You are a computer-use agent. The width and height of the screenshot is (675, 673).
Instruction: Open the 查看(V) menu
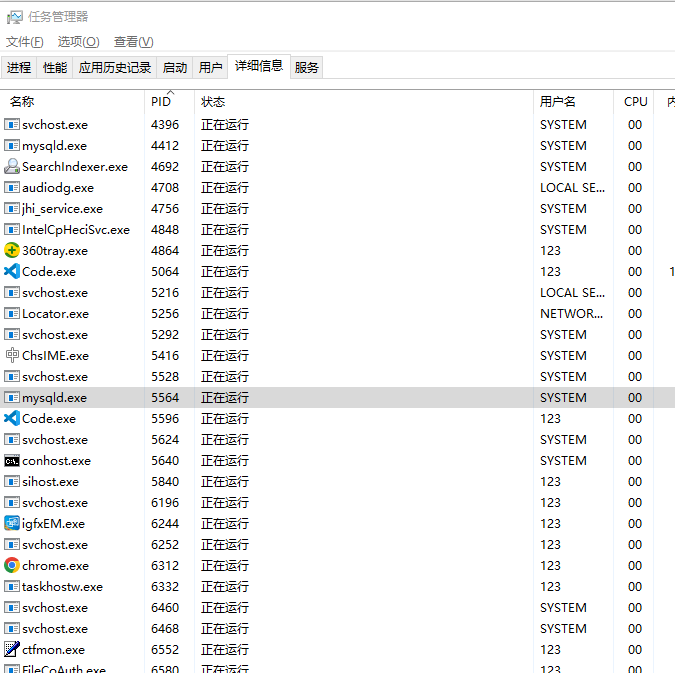point(133,42)
